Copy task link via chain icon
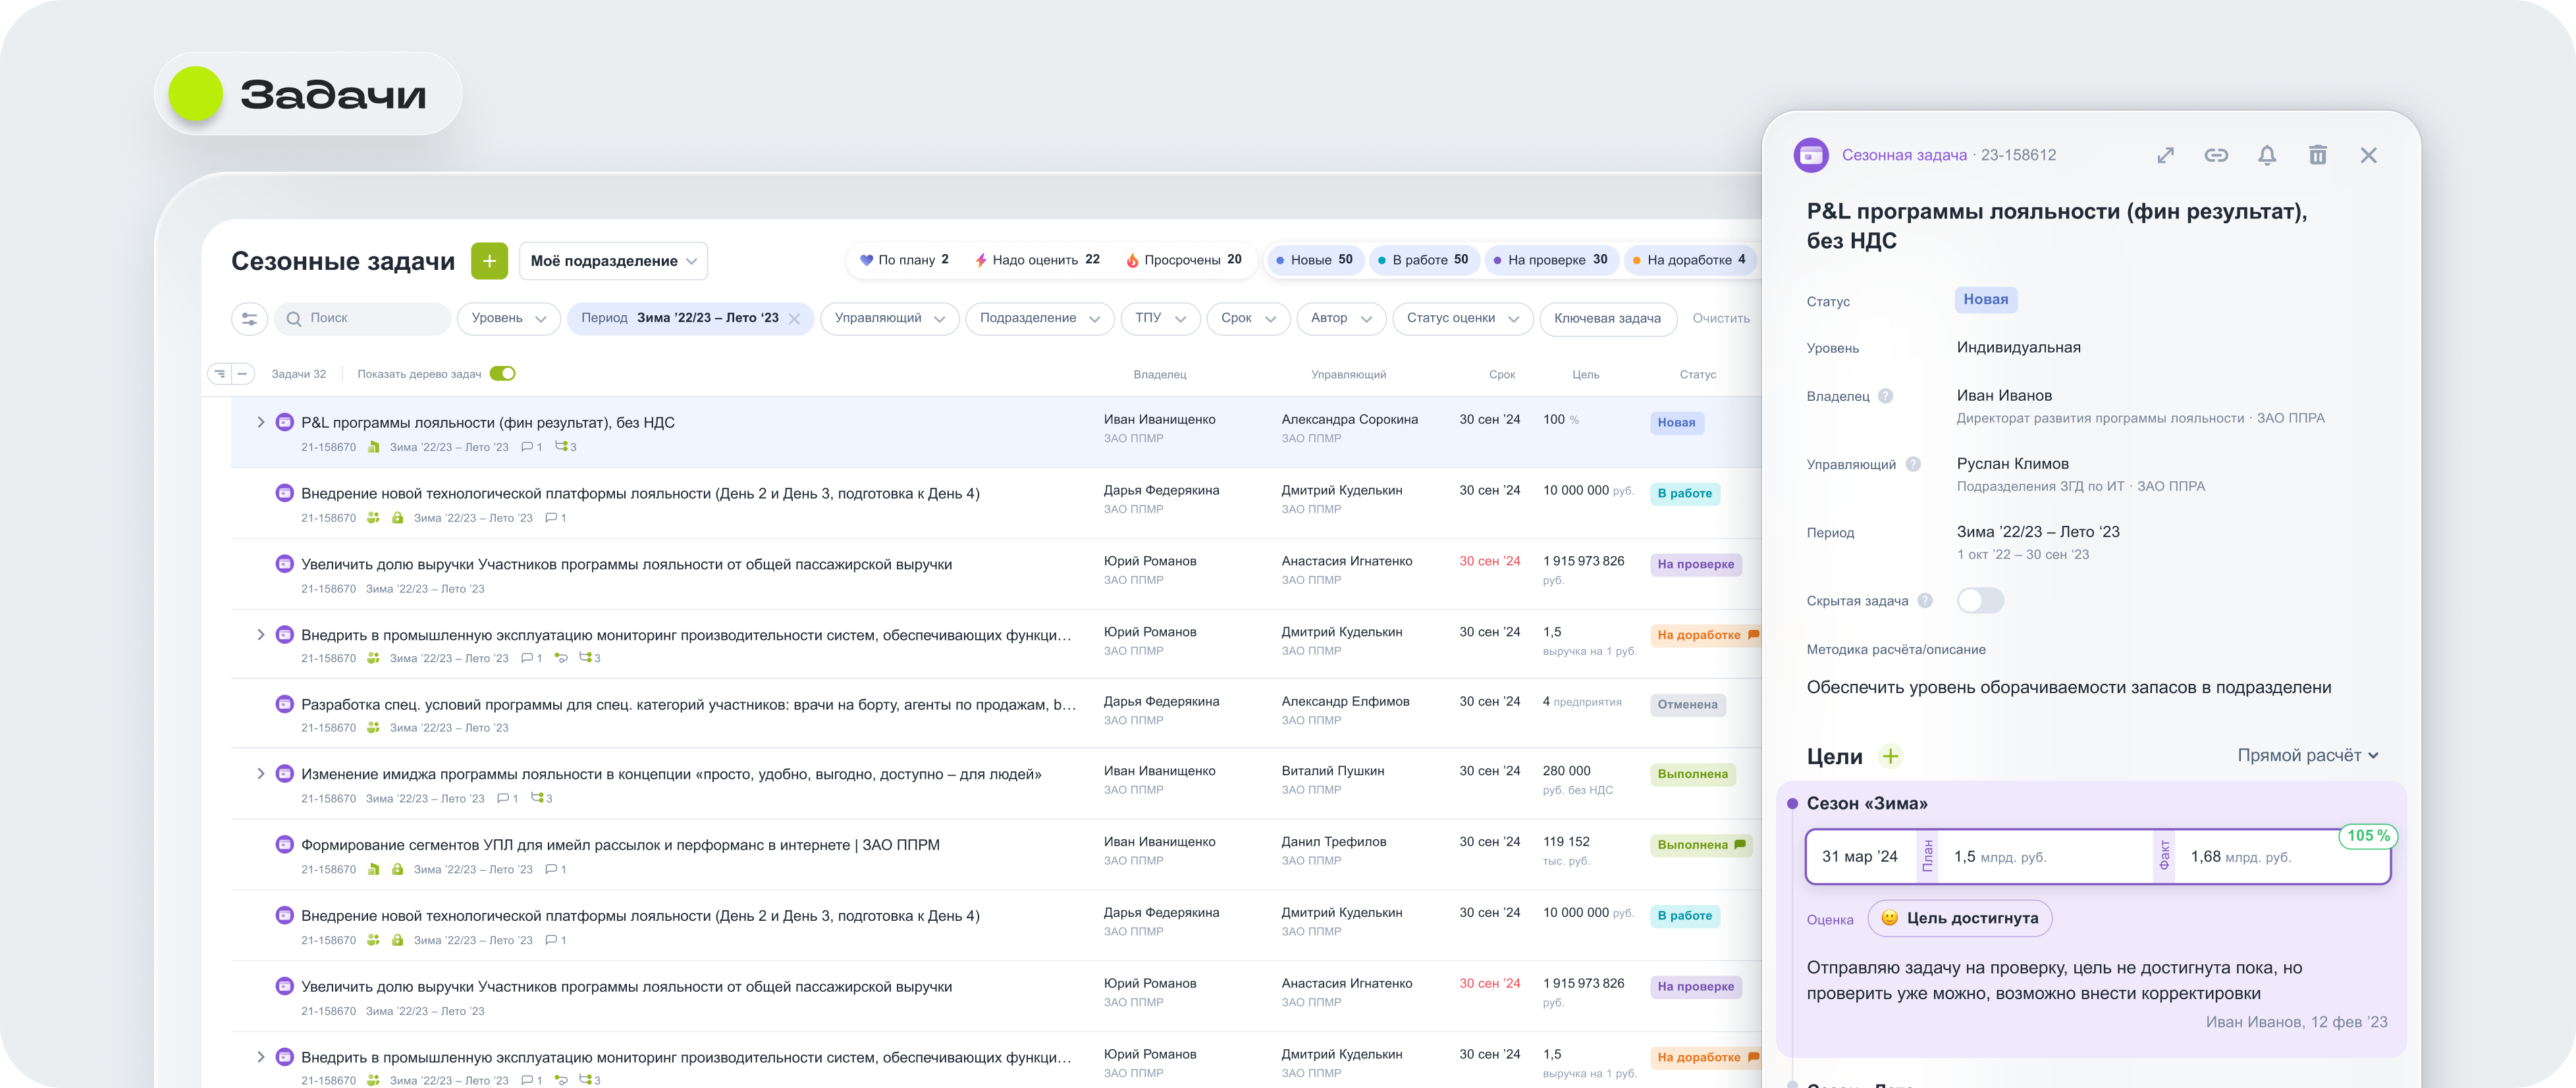The width and height of the screenshot is (2576, 1088). tap(2216, 155)
